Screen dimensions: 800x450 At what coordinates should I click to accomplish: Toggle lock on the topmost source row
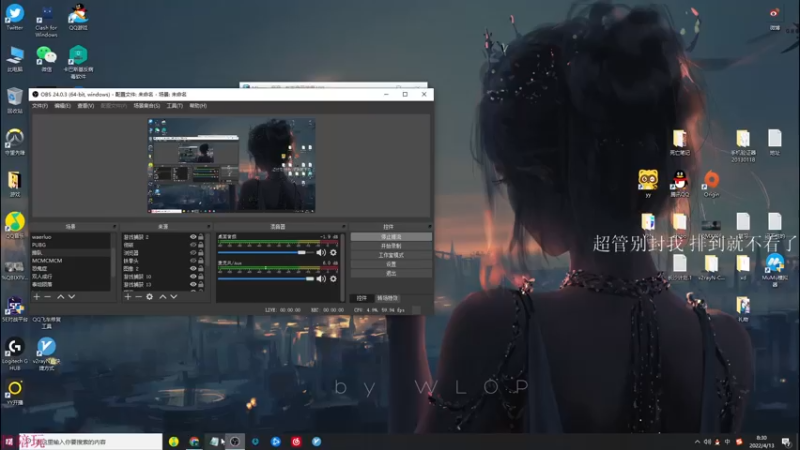pos(201,237)
